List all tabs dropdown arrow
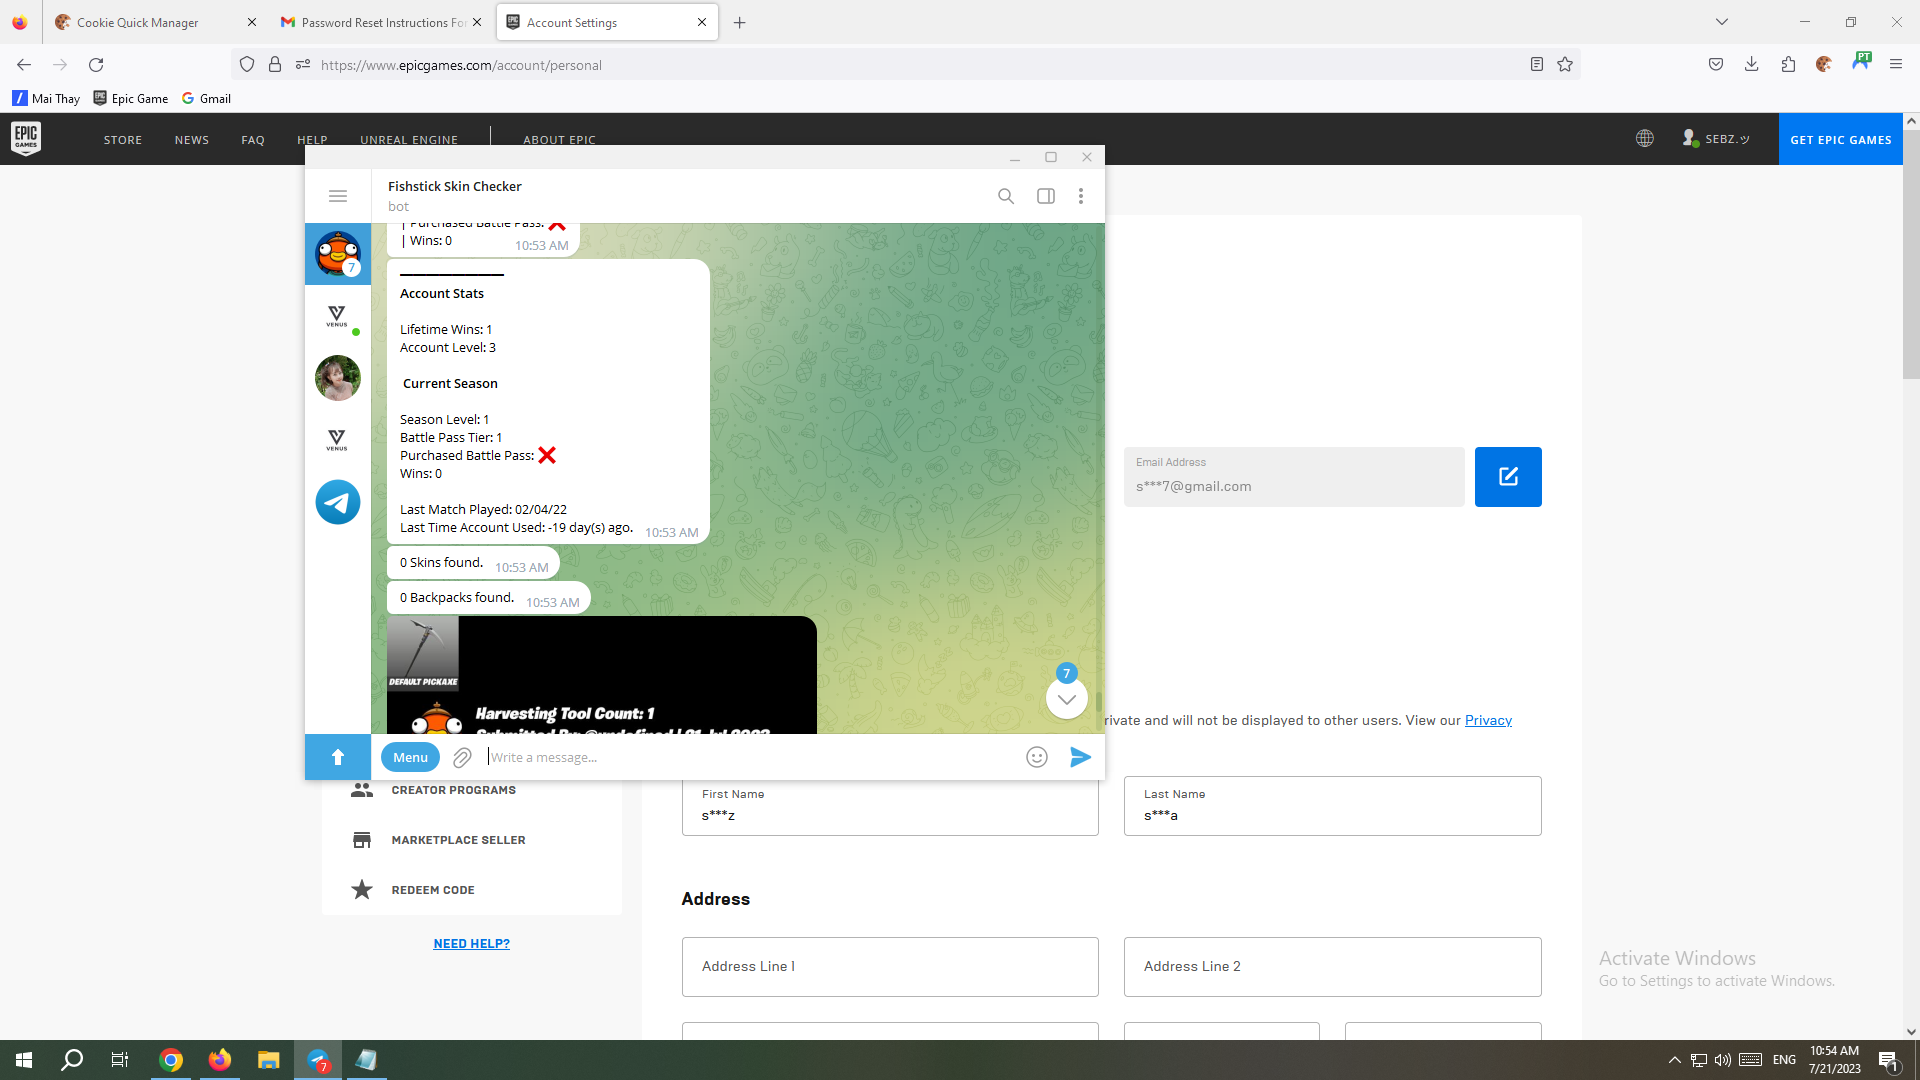 pyautogui.click(x=1722, y=22)
